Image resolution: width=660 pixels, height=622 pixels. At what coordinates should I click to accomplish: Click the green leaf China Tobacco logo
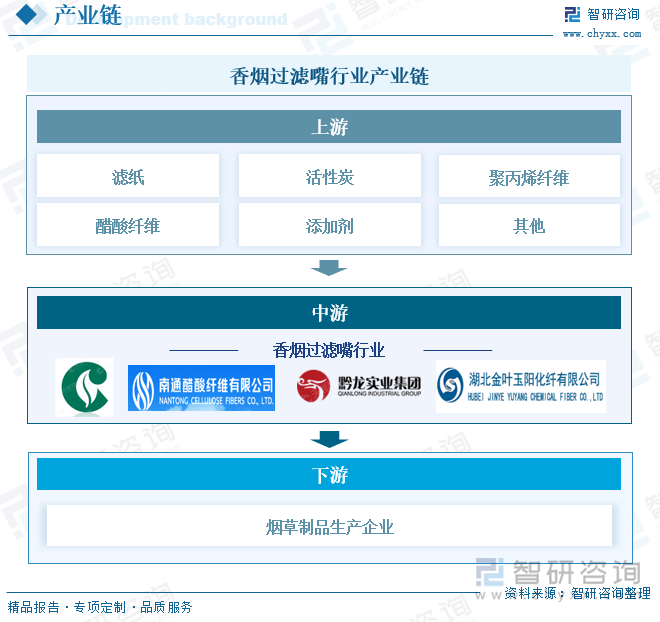pyautogui.click(x=84, y=387)
